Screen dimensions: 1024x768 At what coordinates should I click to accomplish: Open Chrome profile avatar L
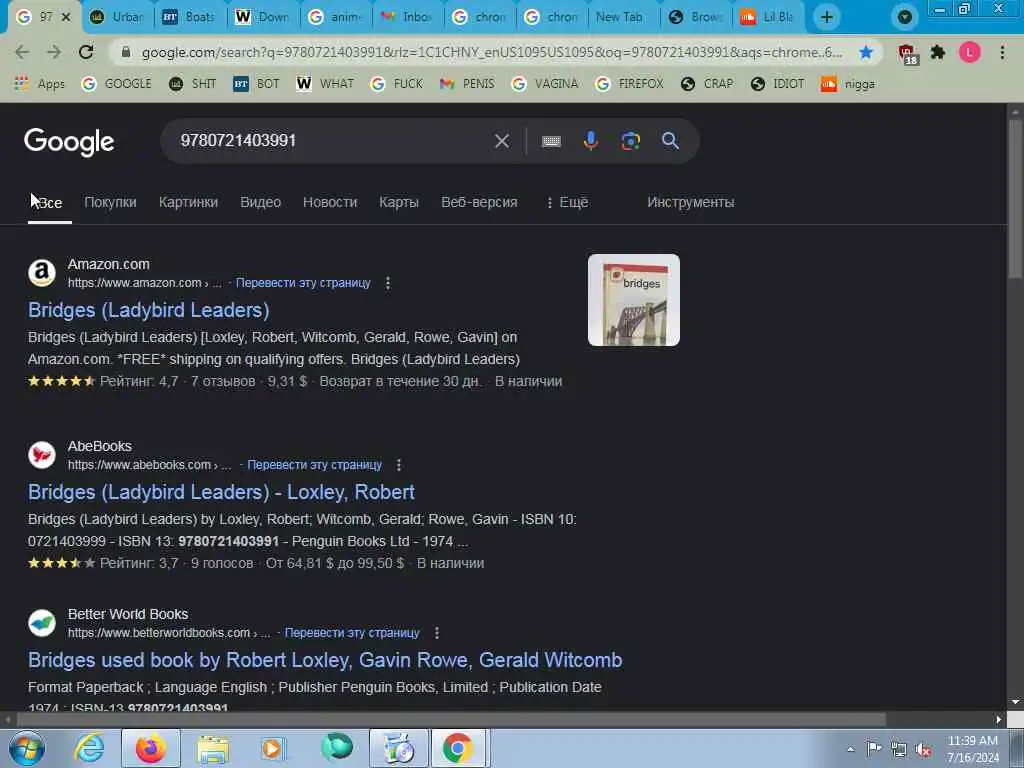[970, 52]
